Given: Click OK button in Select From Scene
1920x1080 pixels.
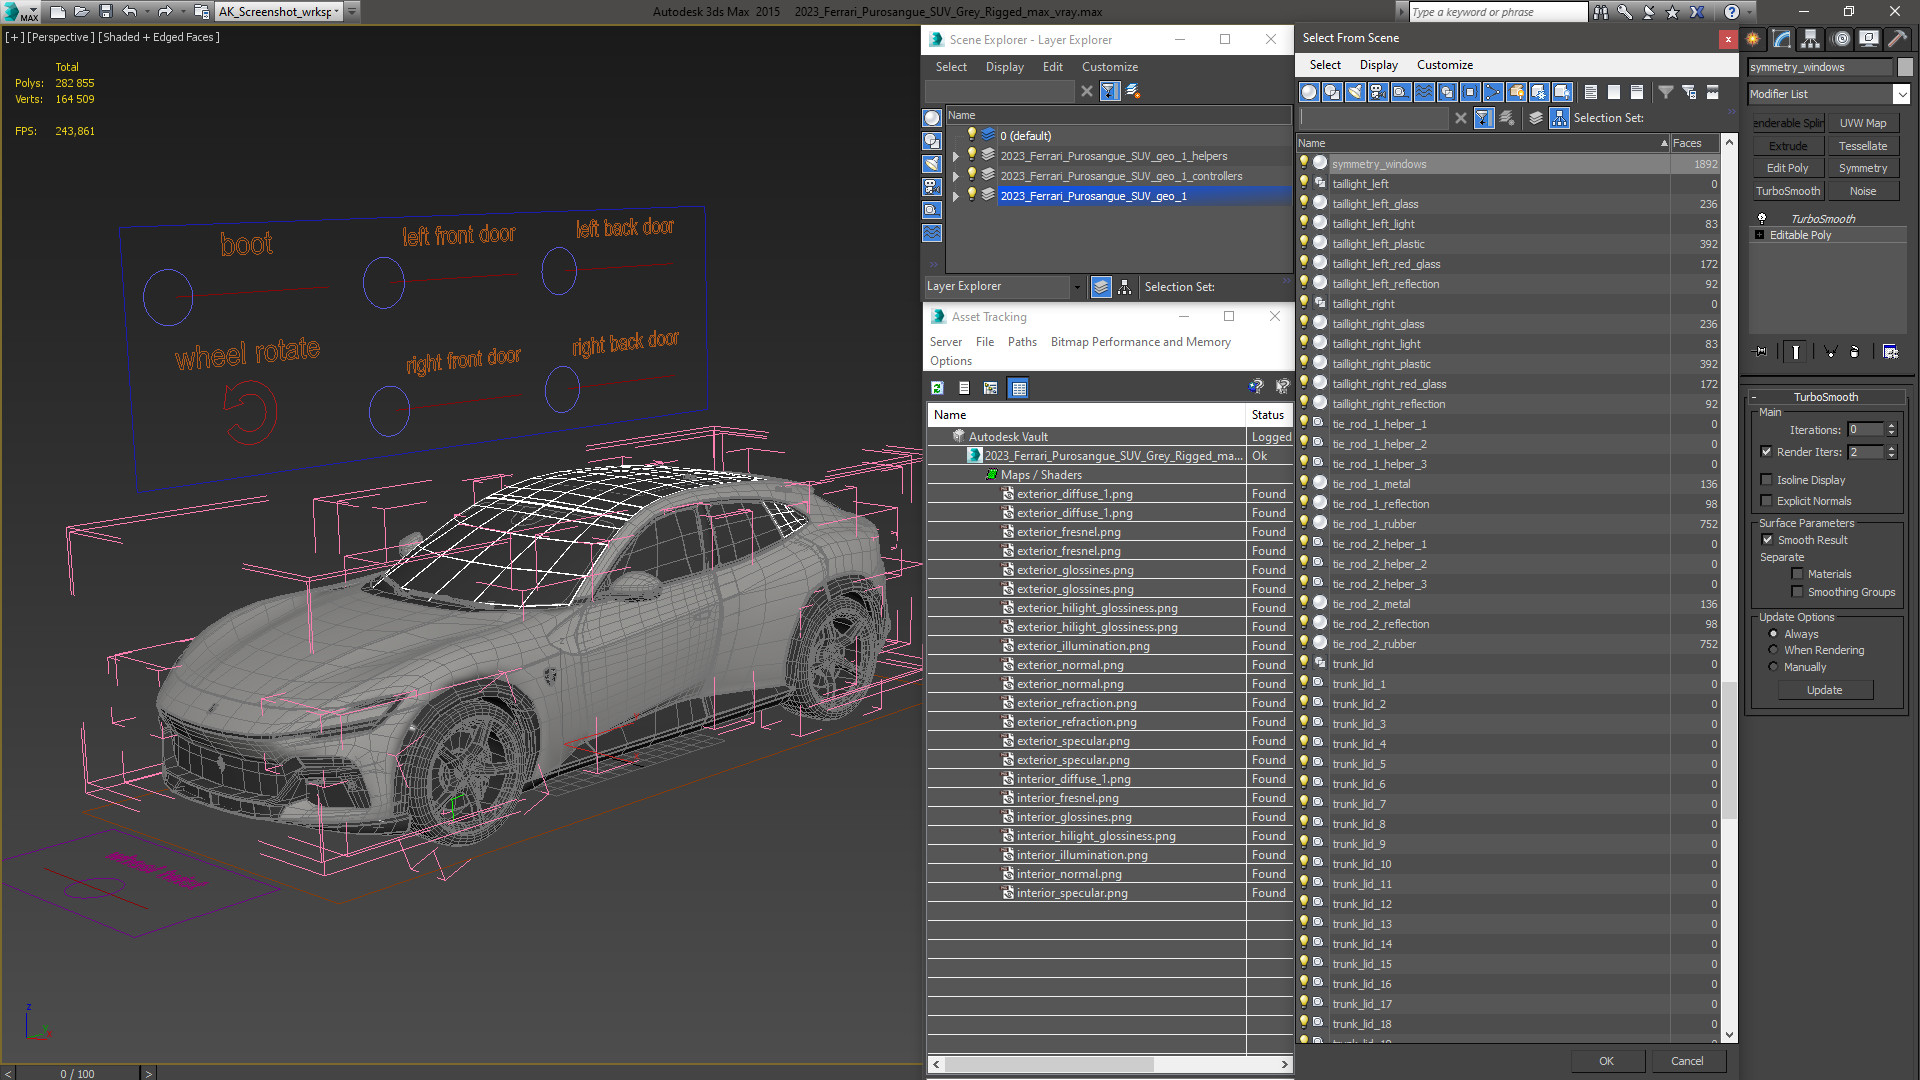Looking at the screenshot, I should click(x=1606, y=1061).
